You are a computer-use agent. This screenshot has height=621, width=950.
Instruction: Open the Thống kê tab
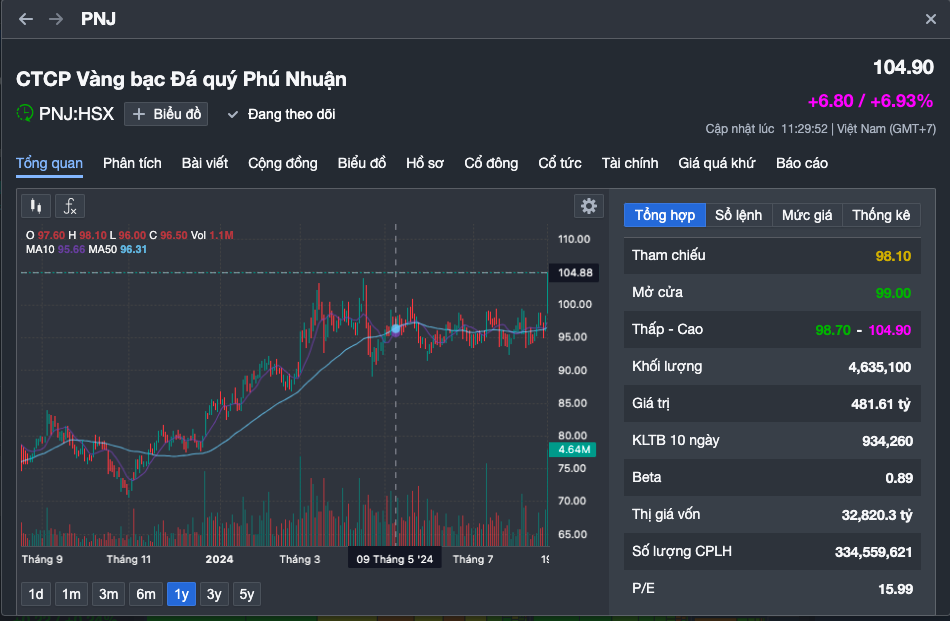tap(881, 215)
